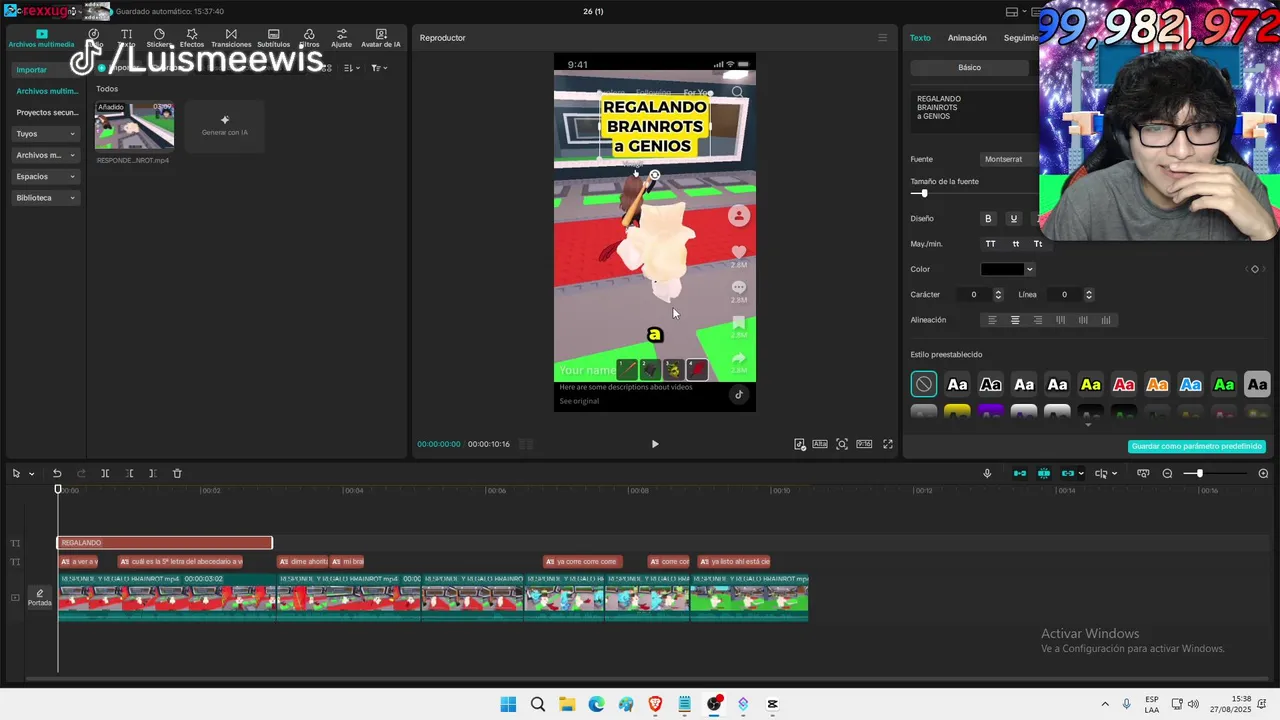Open the Montserrat font dropdown
Screen dimensions: 1280x720
click(1010, 159)
